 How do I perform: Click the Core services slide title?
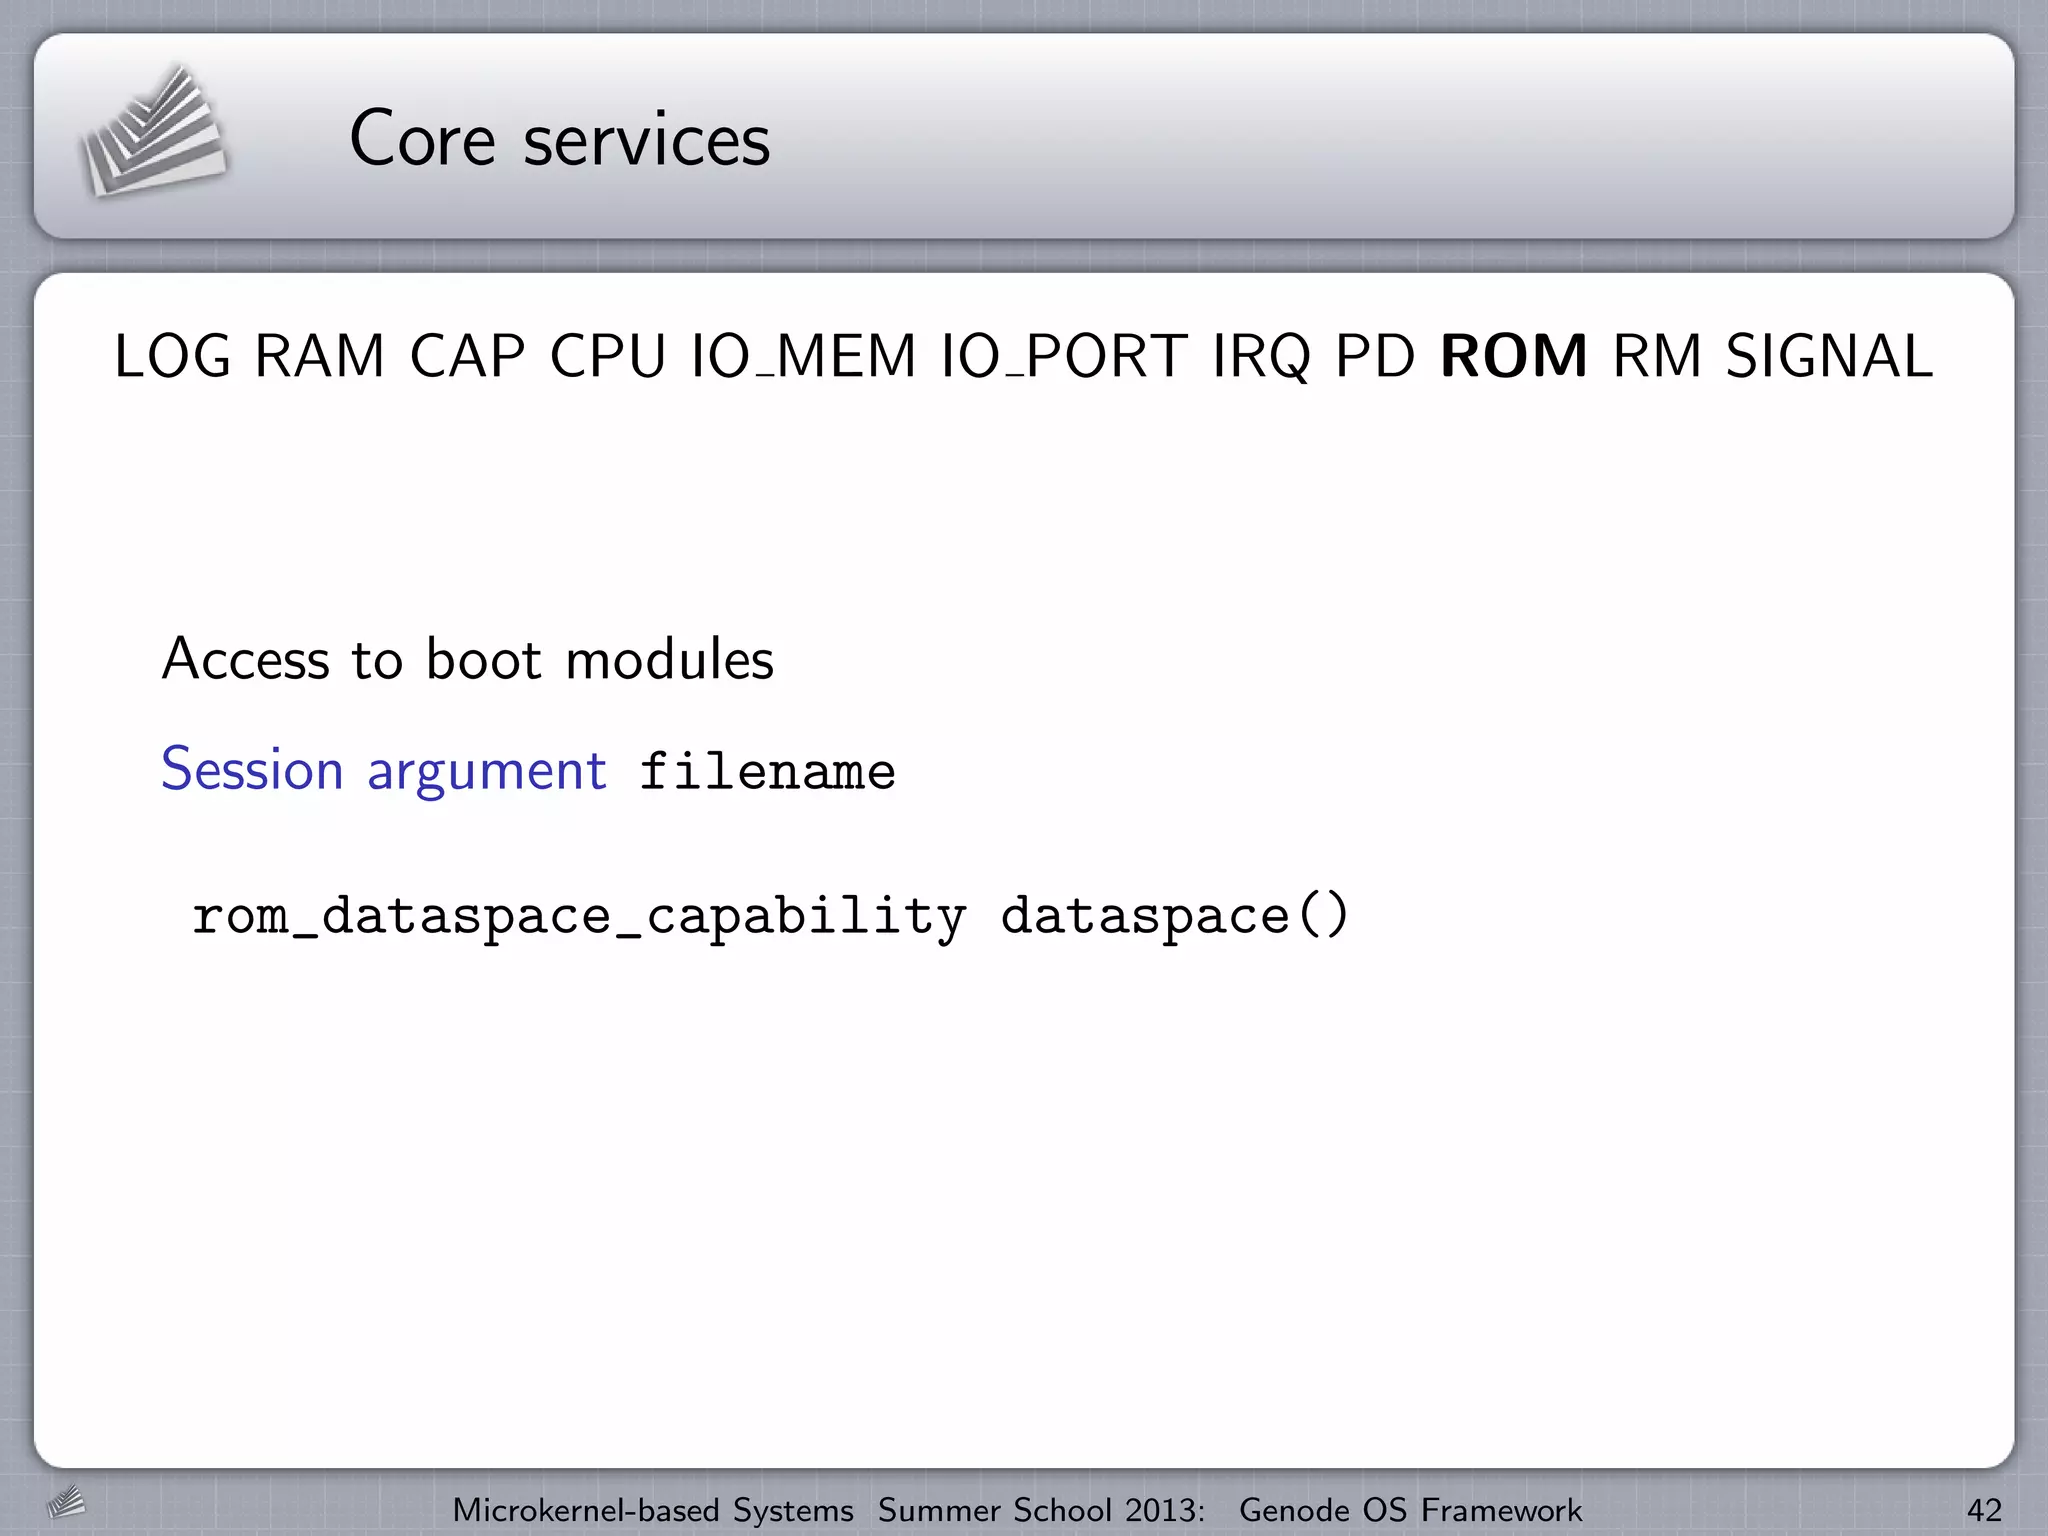click(x=560, y=139)
